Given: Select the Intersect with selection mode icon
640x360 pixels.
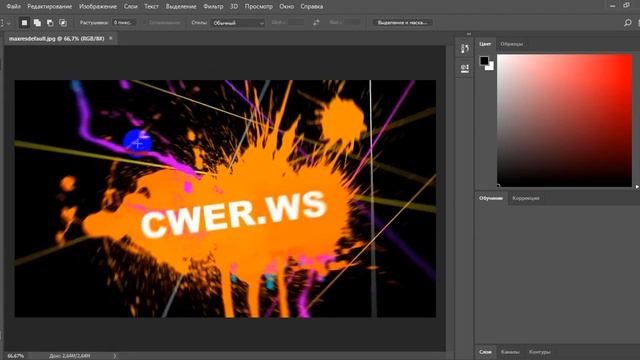Looking at the screenshot, I should [62, 23].
